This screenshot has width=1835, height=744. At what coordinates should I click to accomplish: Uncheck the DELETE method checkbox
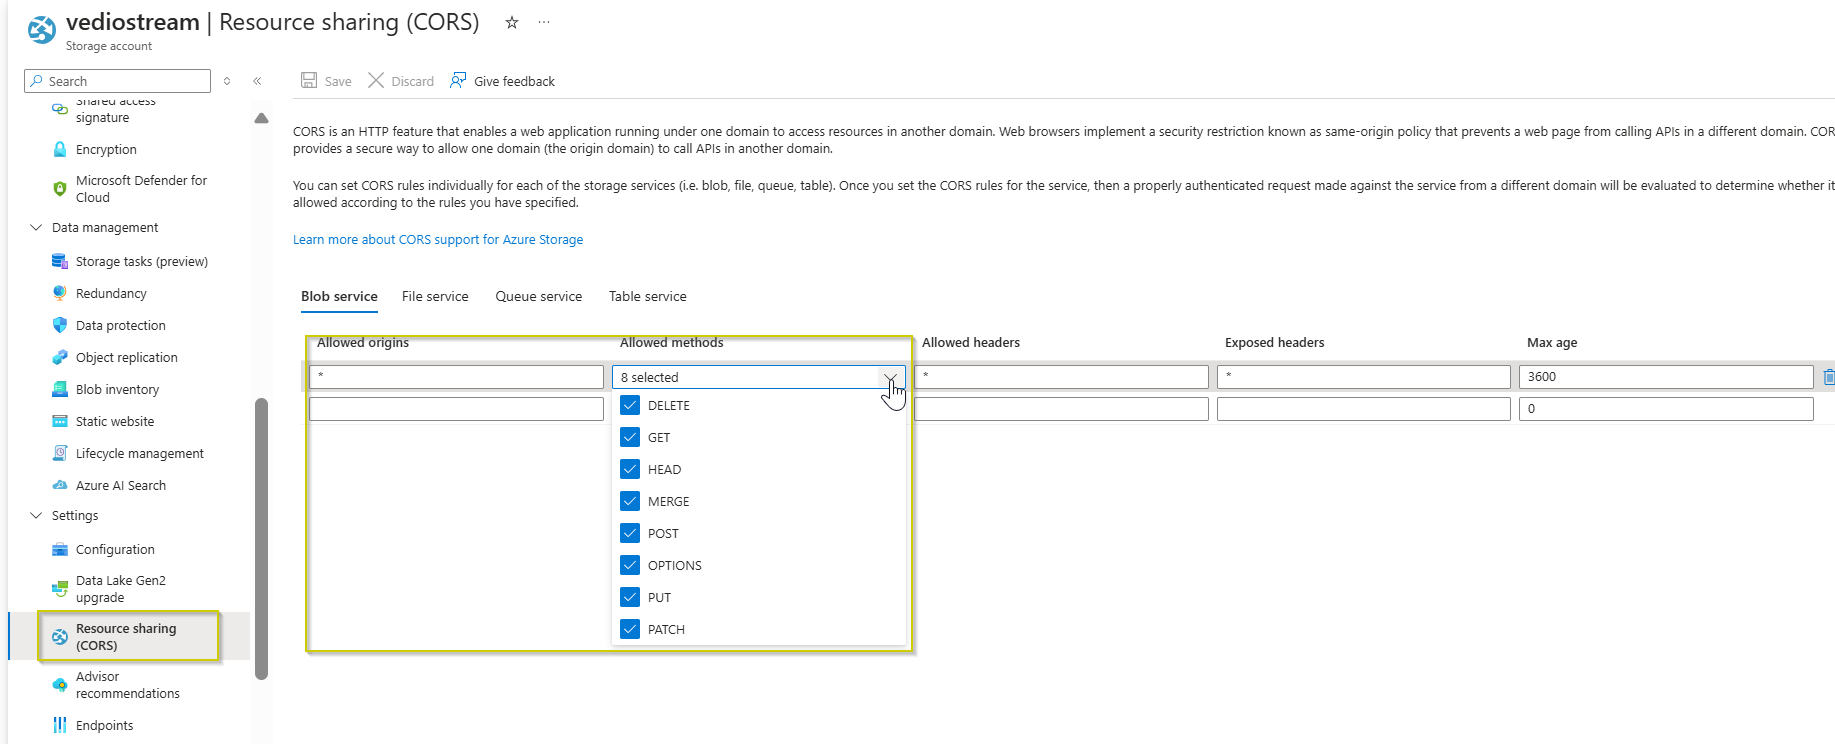[x=630, y=405]
